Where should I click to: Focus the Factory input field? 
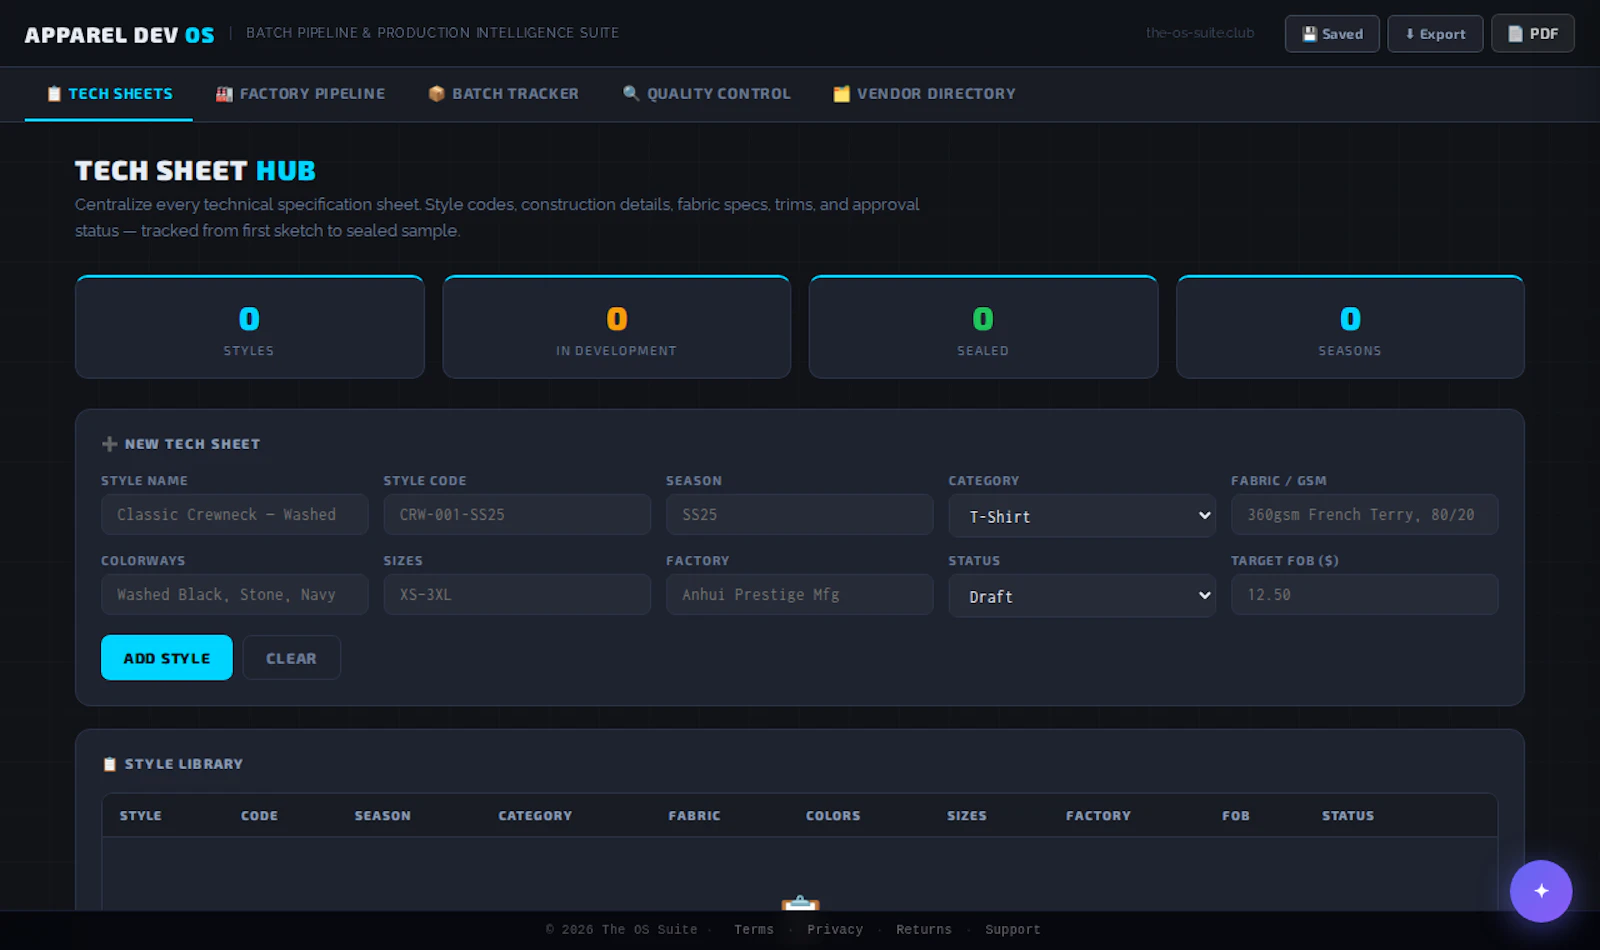pos(800,594)
